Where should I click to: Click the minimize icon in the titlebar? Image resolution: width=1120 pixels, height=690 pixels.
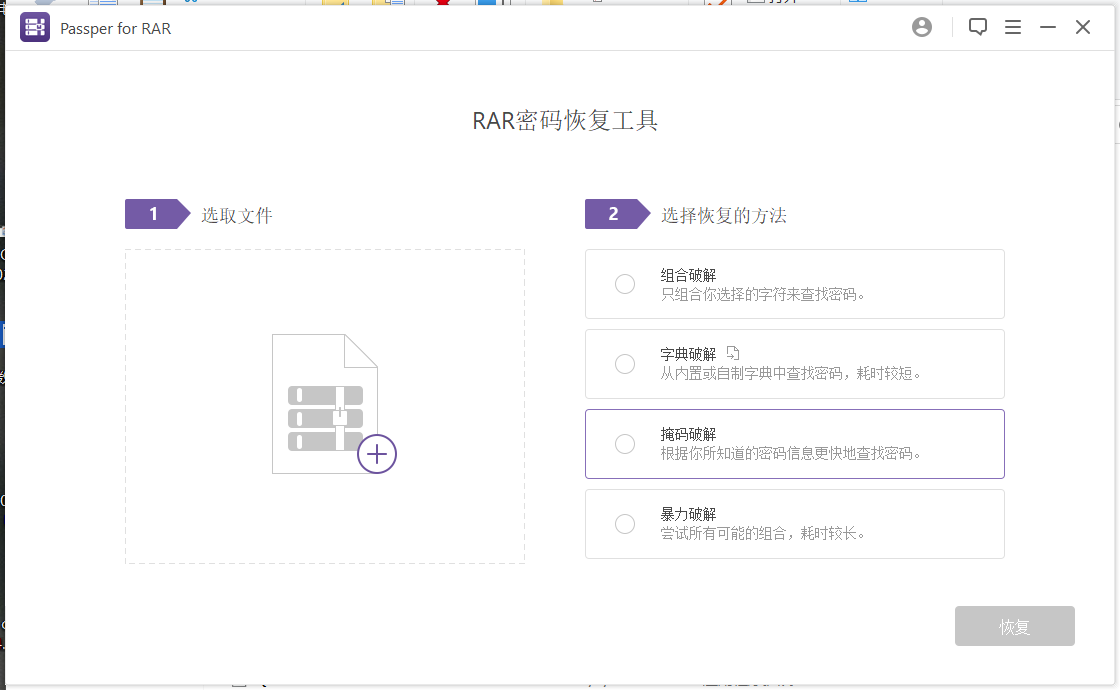1047,27
